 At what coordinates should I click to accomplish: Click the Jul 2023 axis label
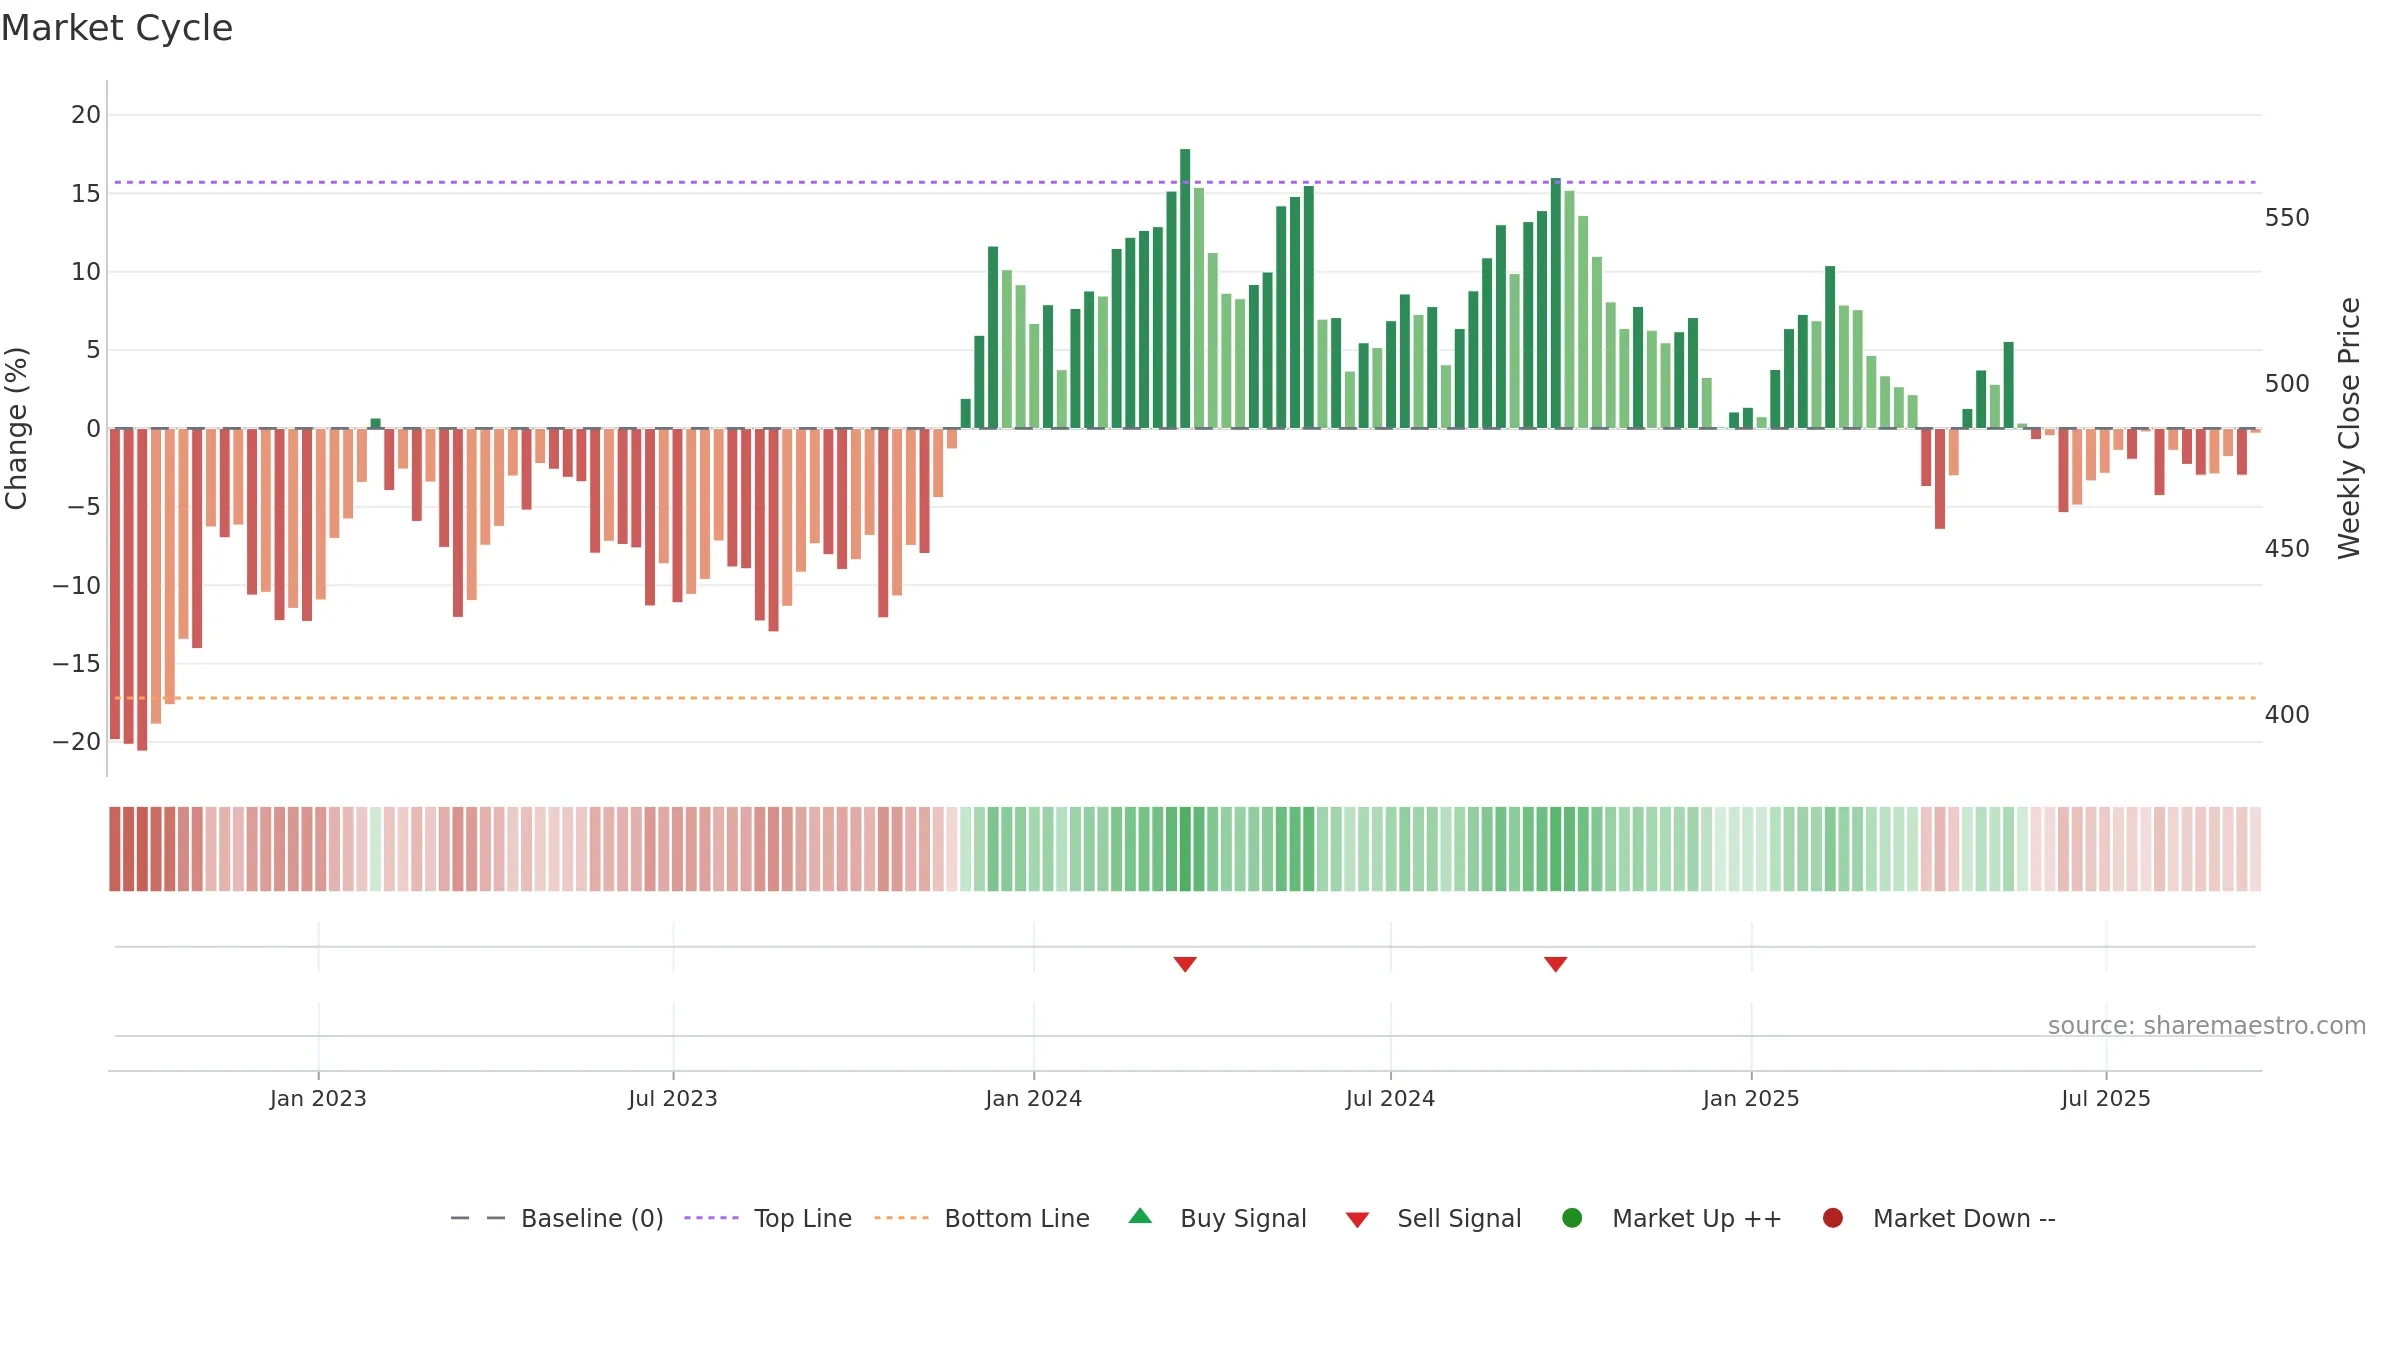click(673, 1098)
